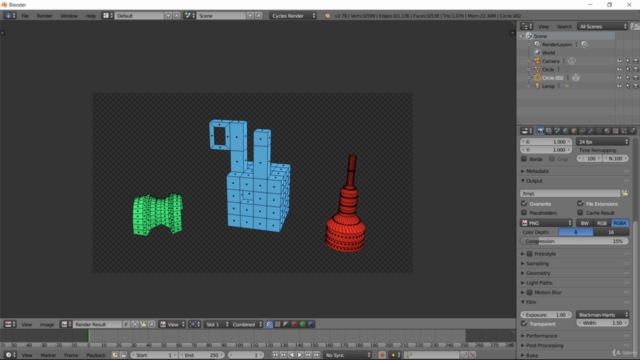This screenshot has width=640, height=360.
Task: Display color and alpha channels
Action: click(x=269, y=324)
